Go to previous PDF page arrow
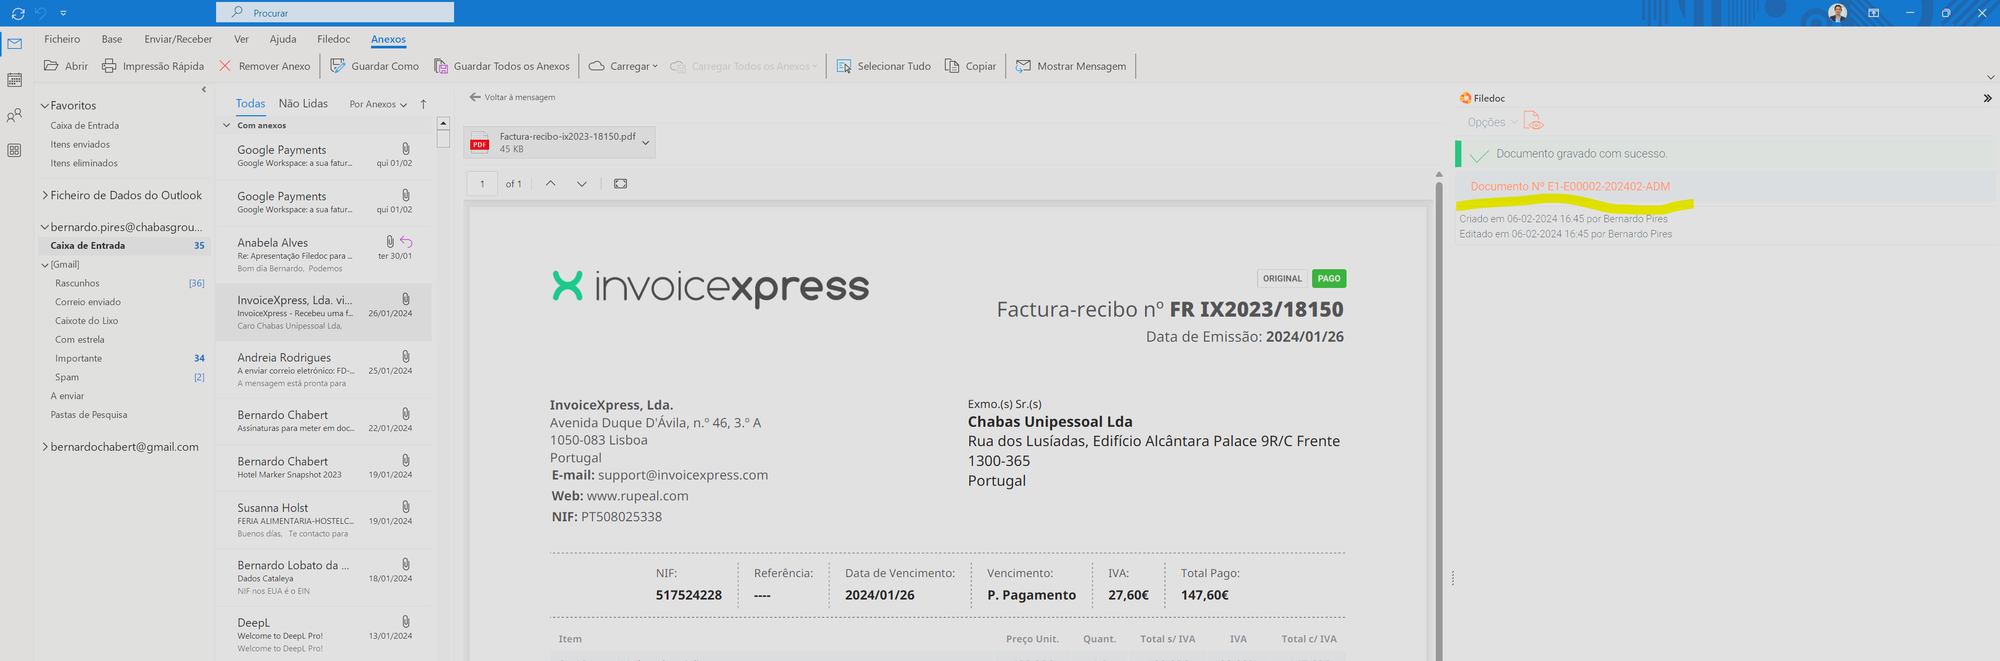This screenshot has width=2000, height=661. pyautogui.click(x=550, y=184)
